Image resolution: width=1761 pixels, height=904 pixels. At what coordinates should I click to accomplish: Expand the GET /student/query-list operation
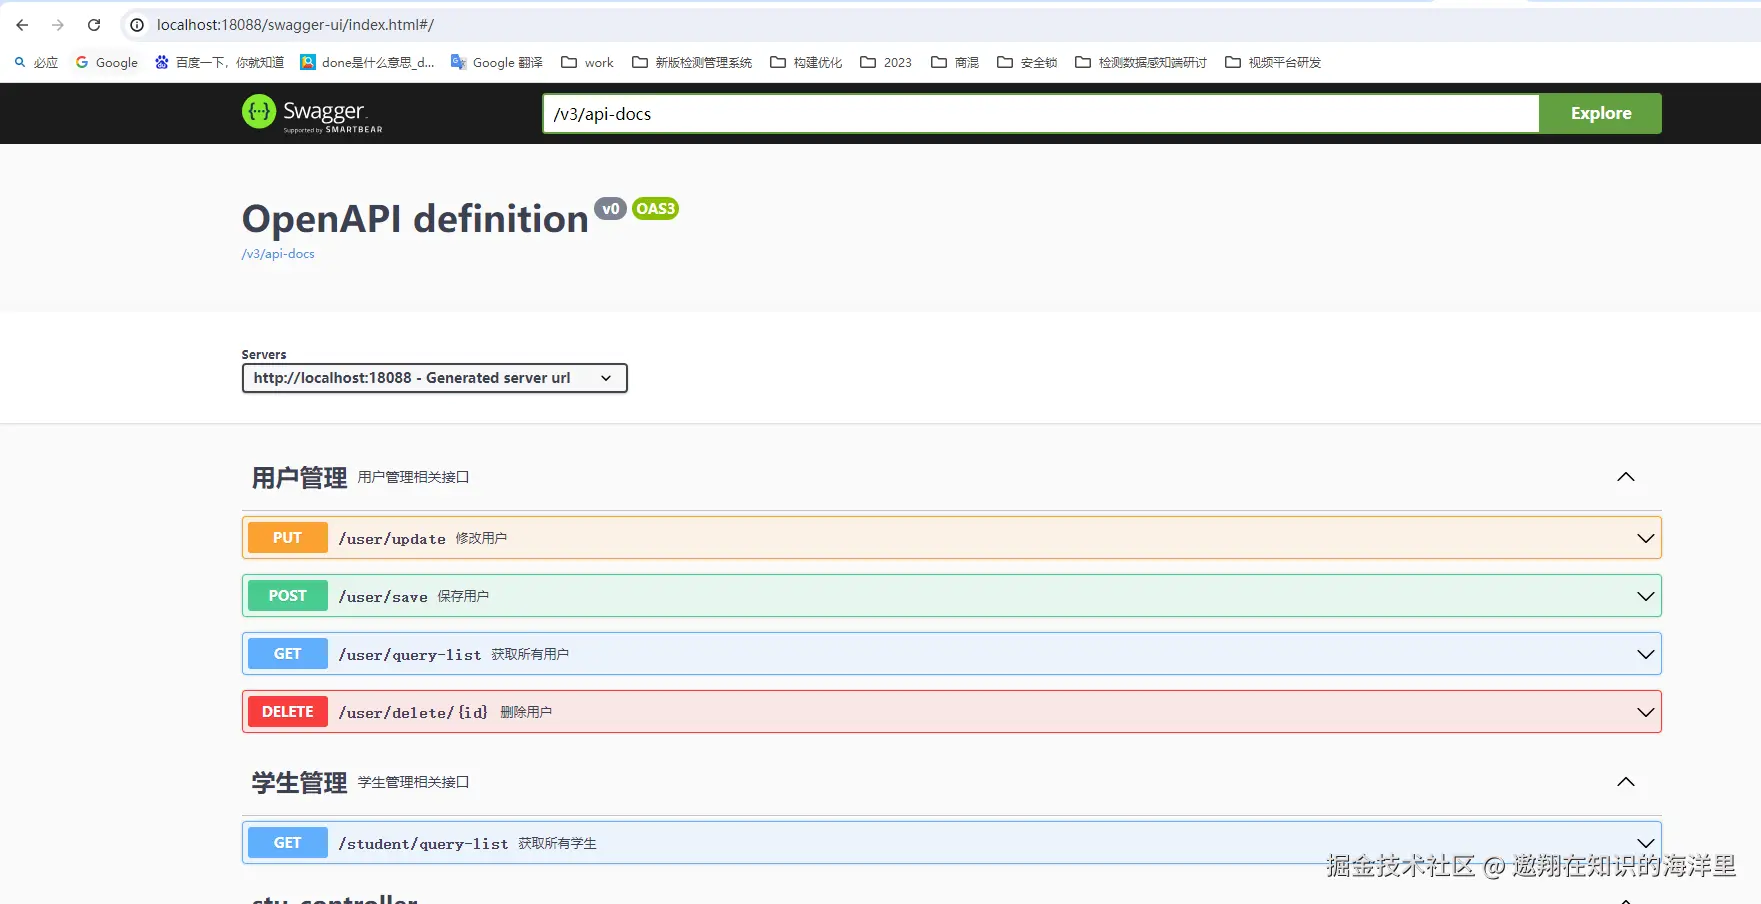1645,843
